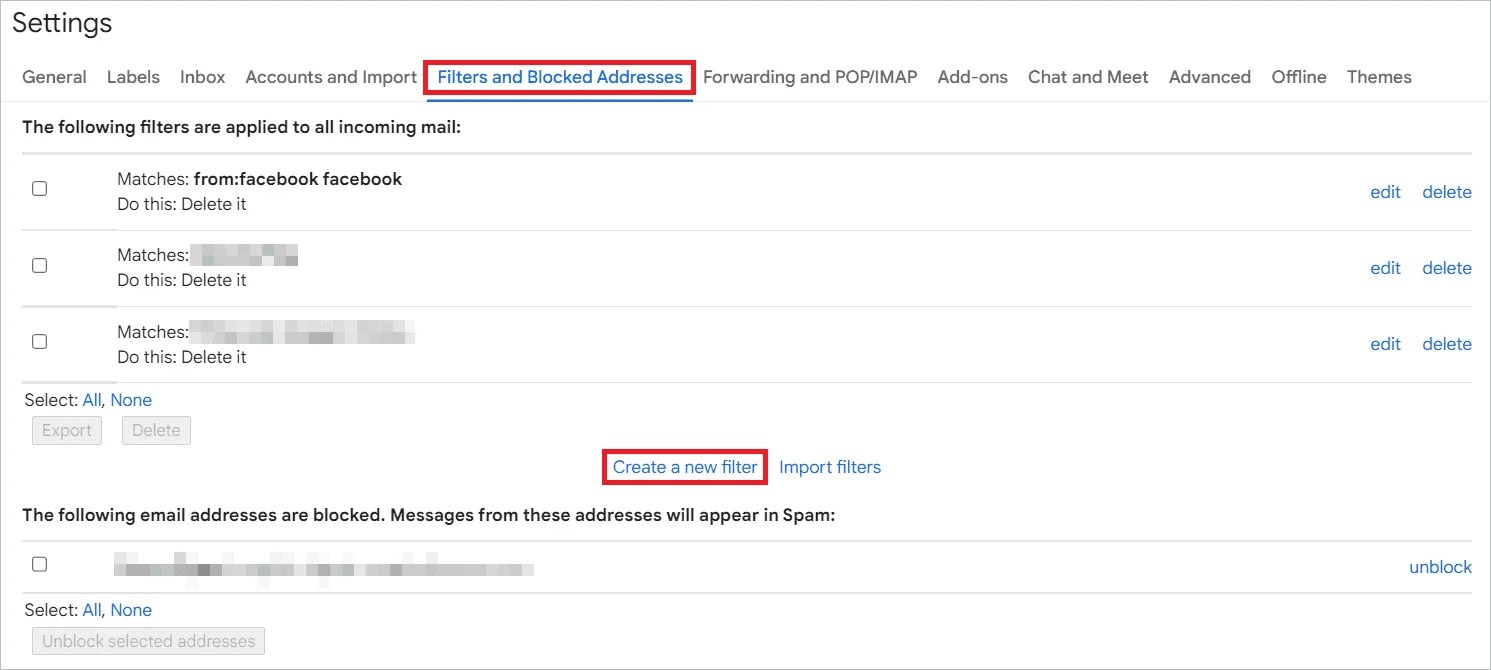Edit the from:facebook filter
Viewport: 1491px width, 670px height.
pyautogui.click(x=1385, y=191)
